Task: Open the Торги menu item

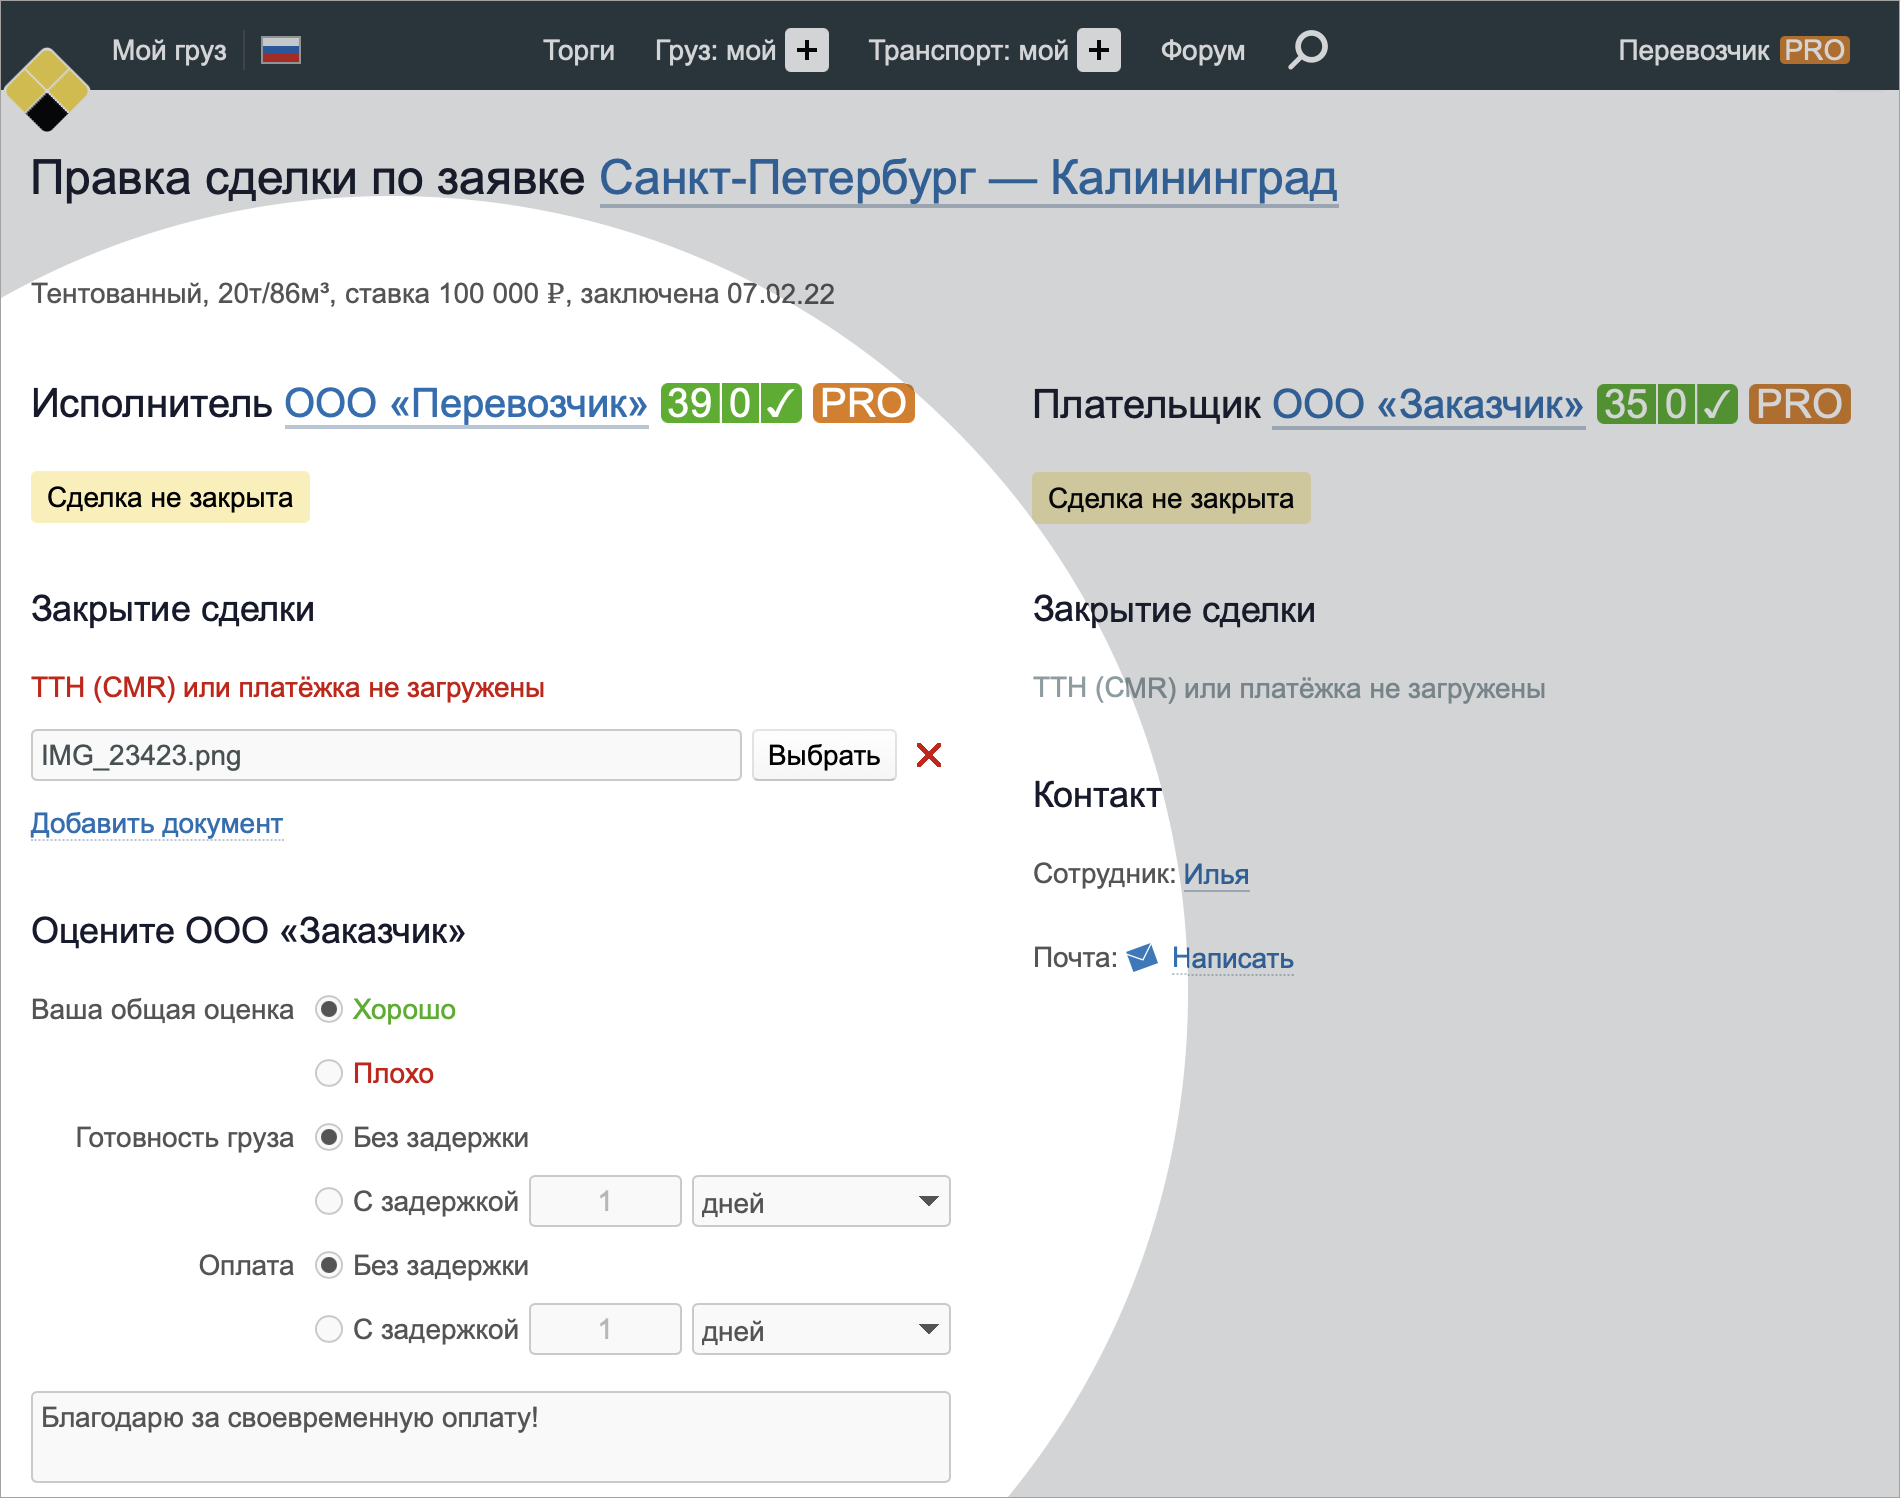Action: coord(578,50)
